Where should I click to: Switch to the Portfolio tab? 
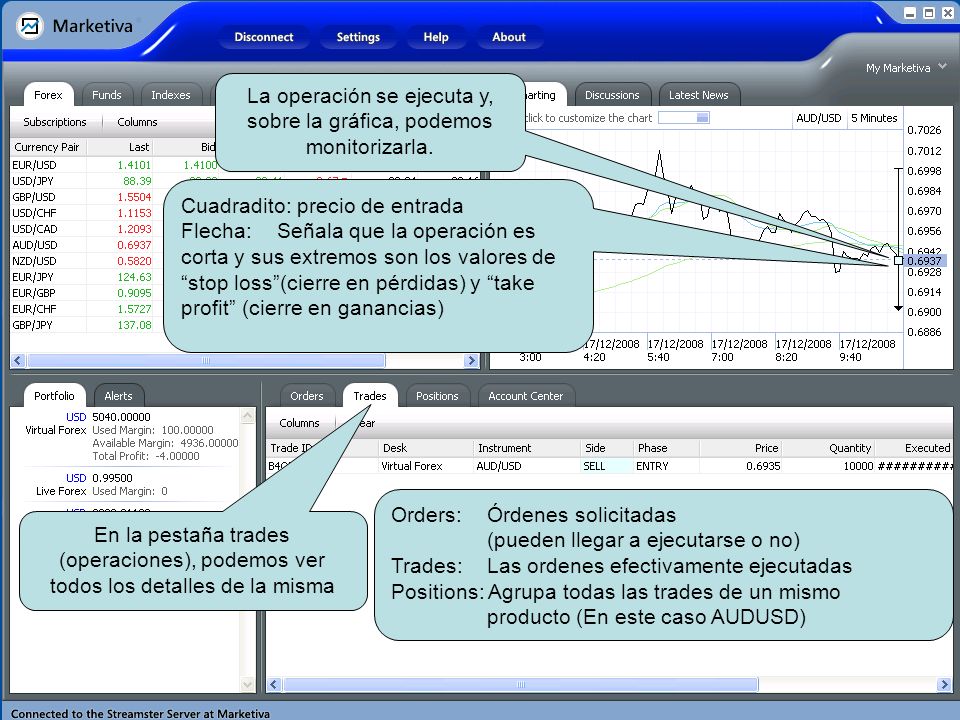[54, 396]
